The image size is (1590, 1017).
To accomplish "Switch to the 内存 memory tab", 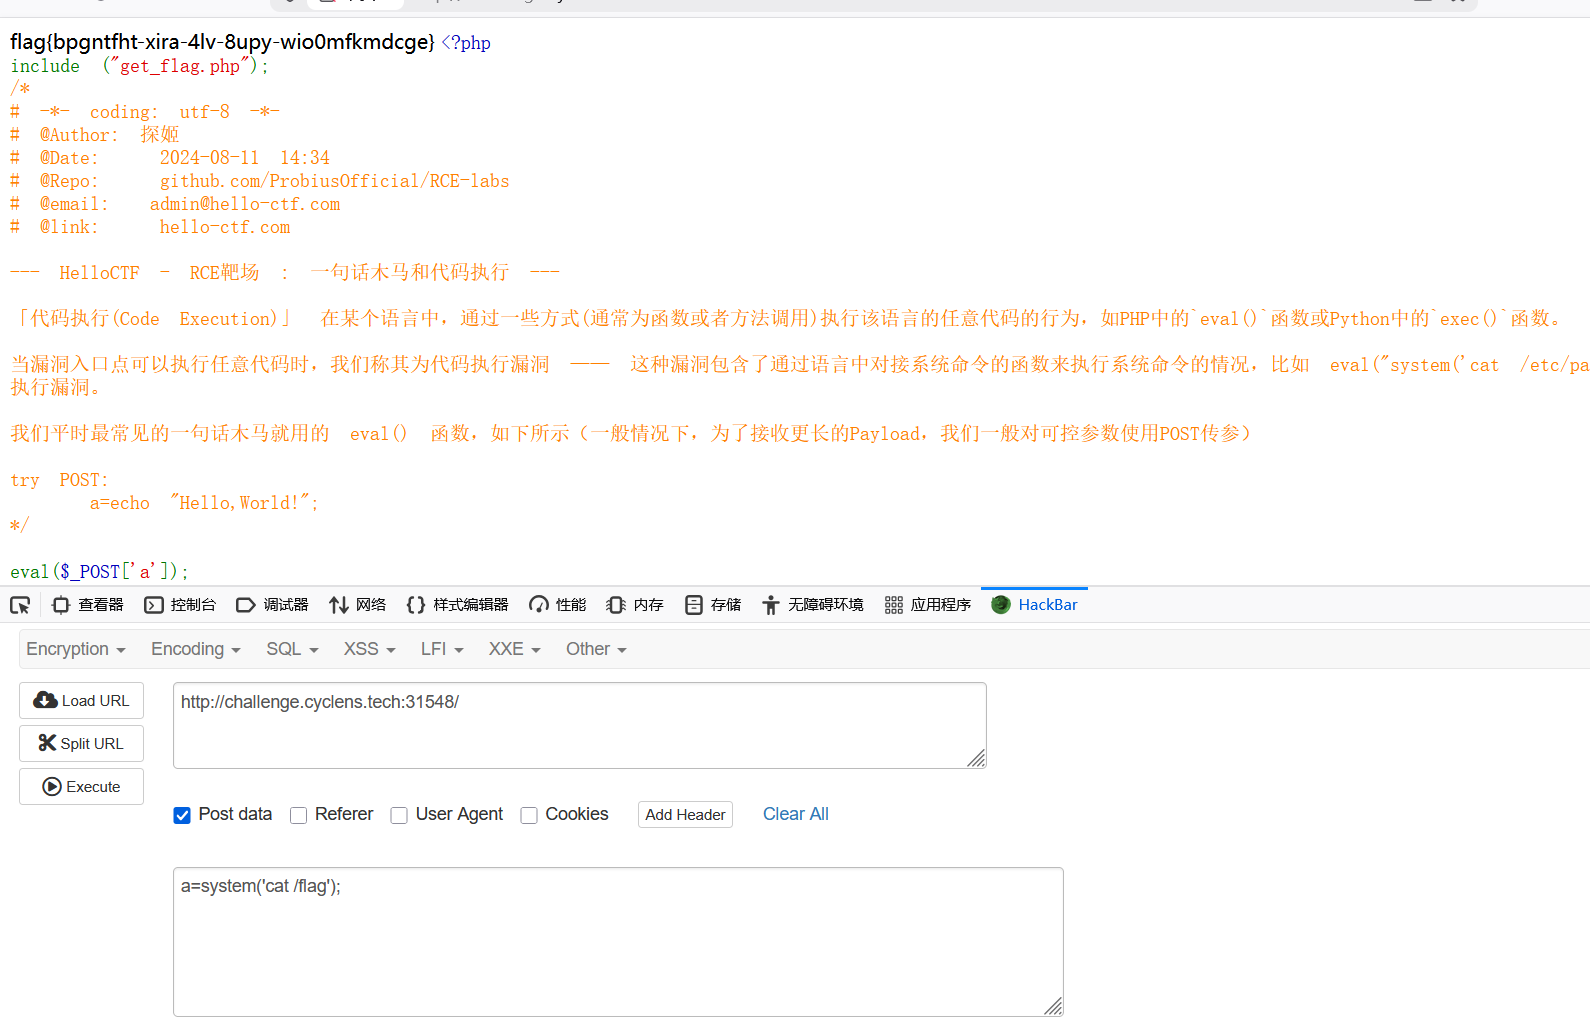I will 635,605.
